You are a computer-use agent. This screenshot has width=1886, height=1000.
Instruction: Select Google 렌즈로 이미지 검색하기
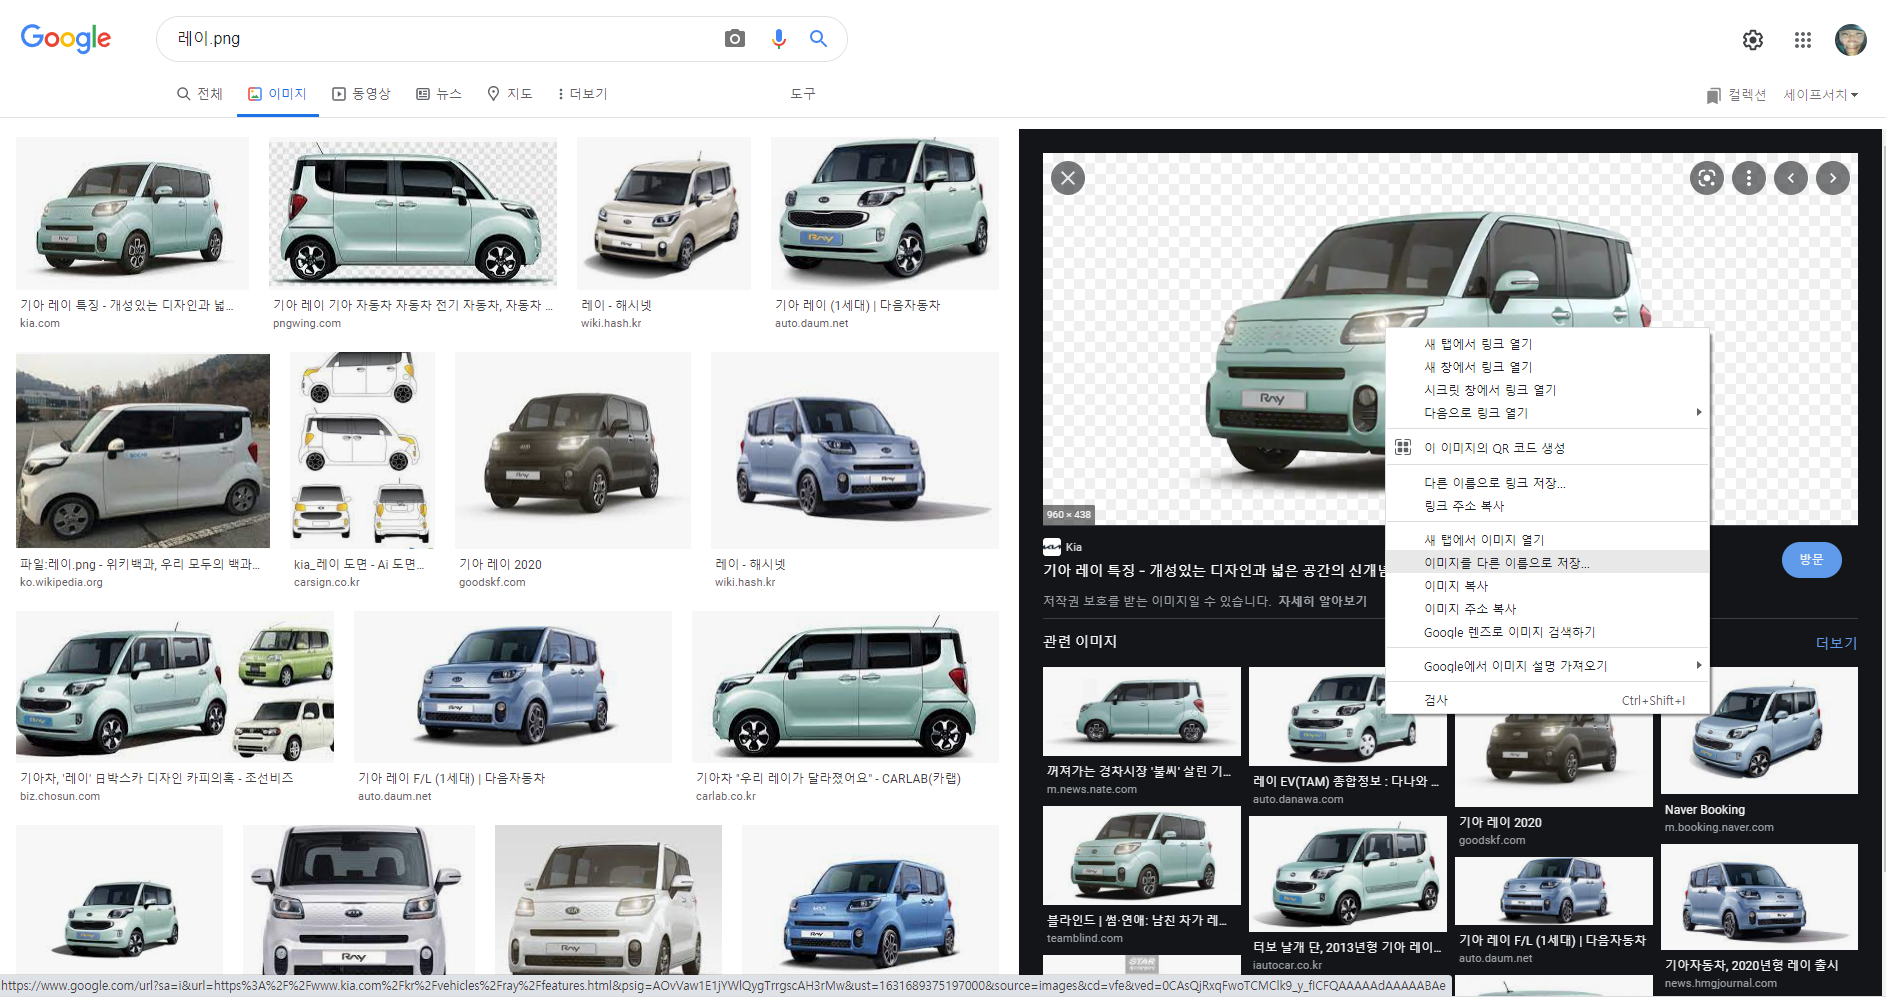[1547, 631]
